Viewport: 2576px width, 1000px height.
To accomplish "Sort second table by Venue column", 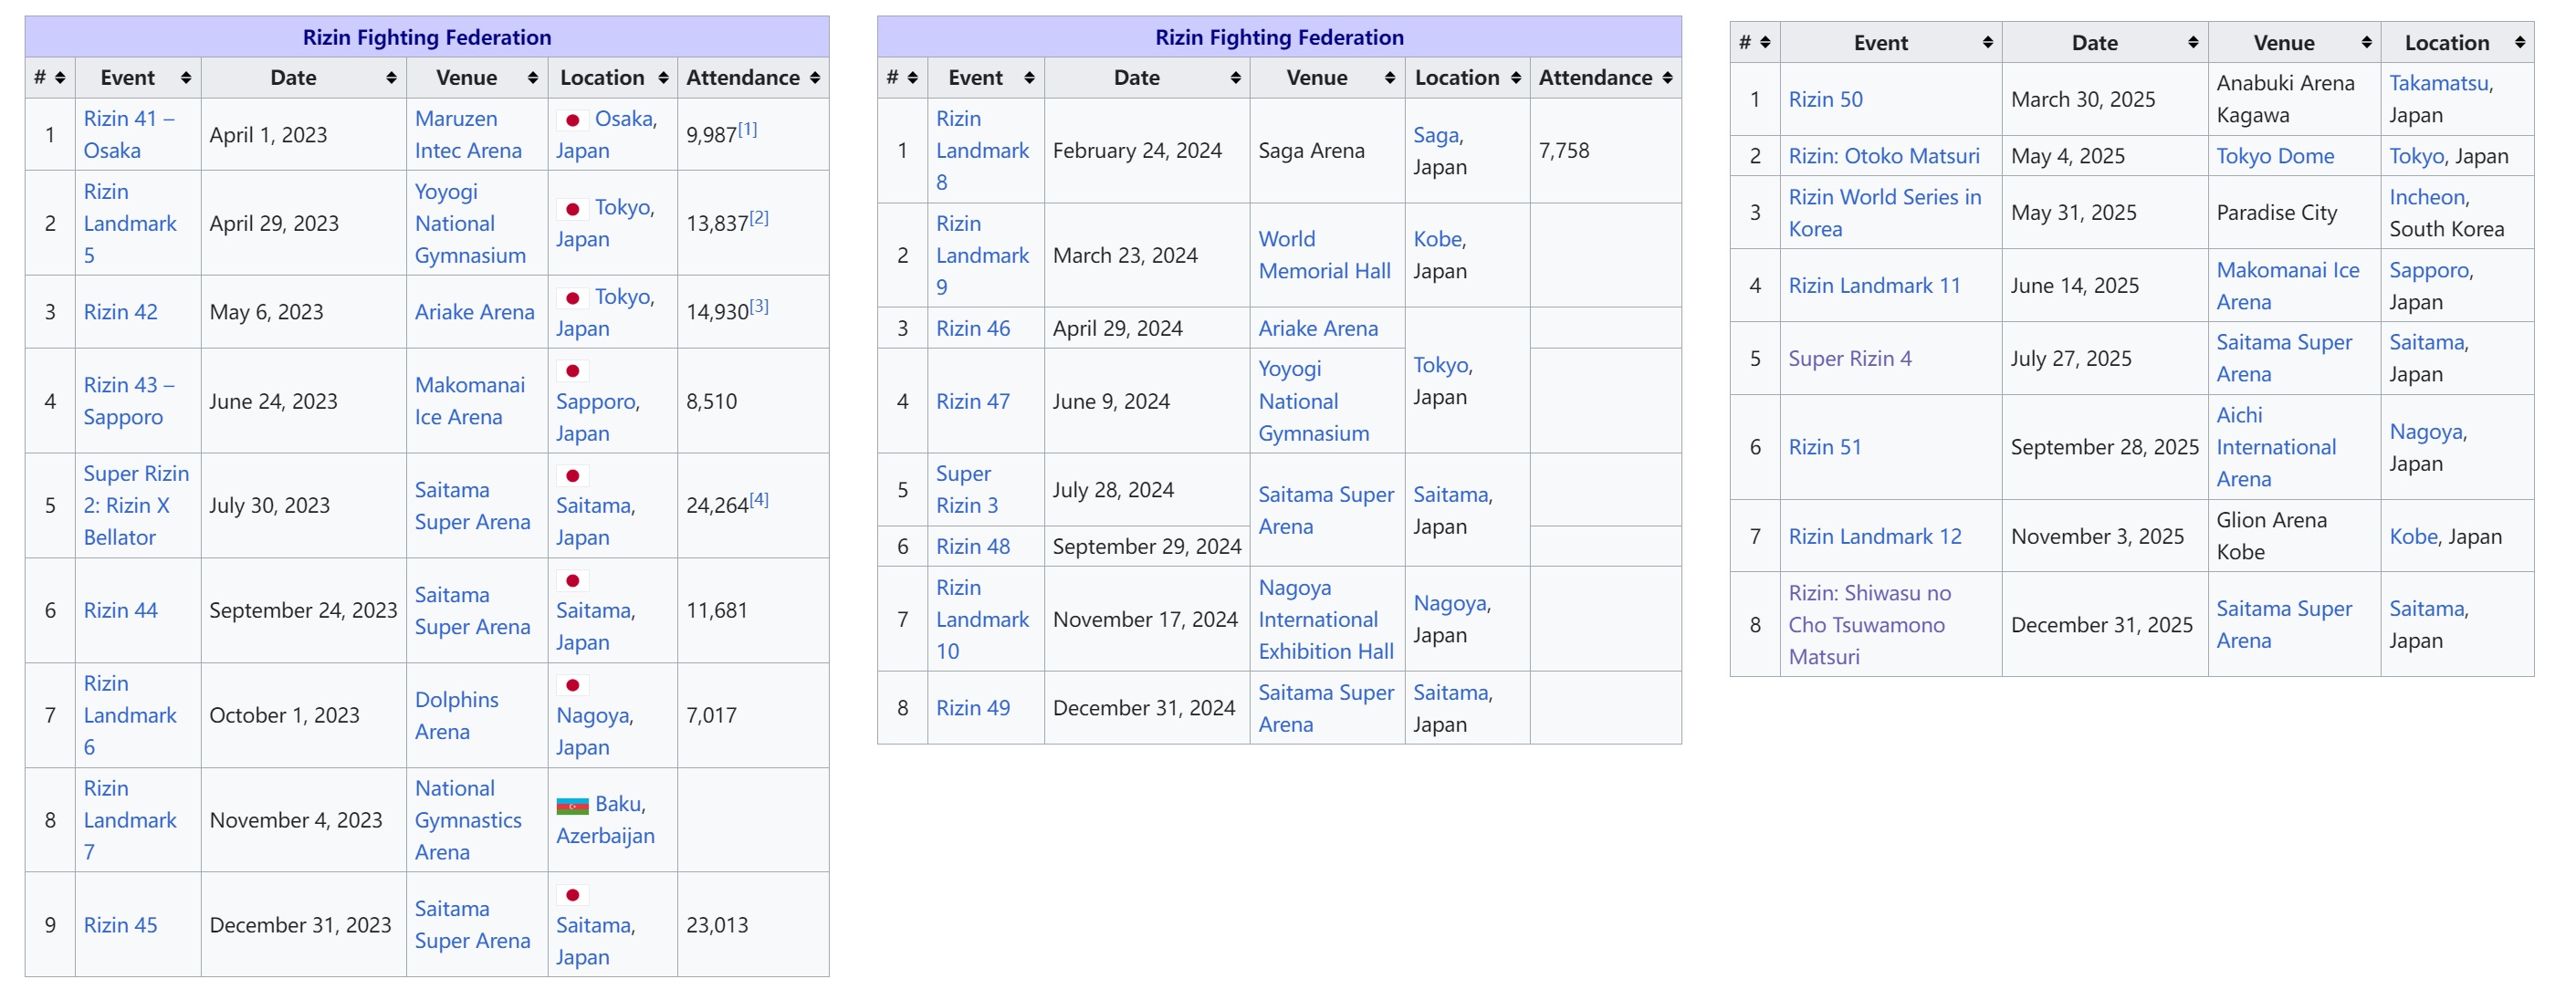I will tap(1389, 78).
